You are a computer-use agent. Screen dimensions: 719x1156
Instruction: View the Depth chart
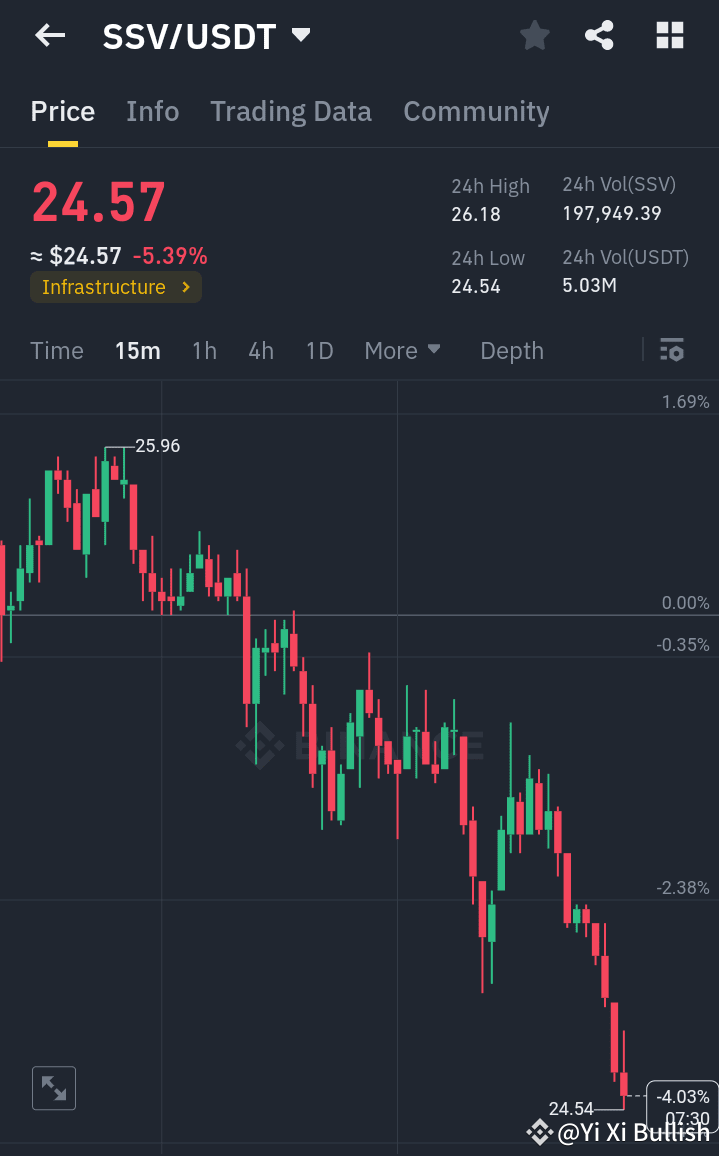(511, 350)
